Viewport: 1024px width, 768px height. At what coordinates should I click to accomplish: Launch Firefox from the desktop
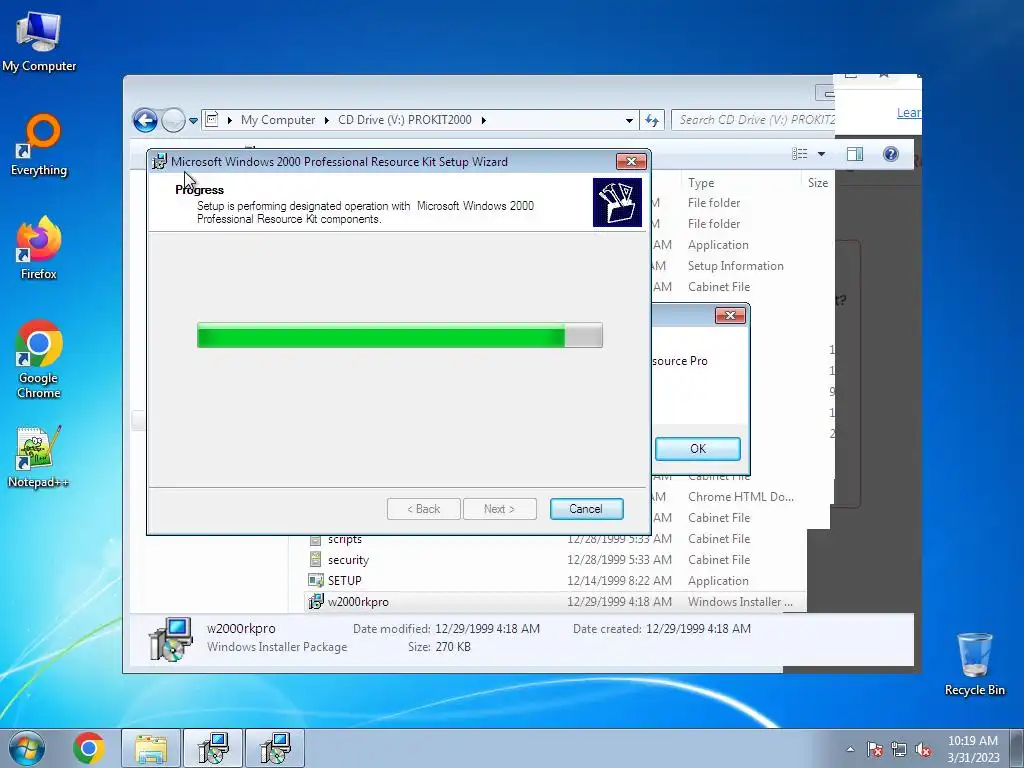[x=39, y=248]
